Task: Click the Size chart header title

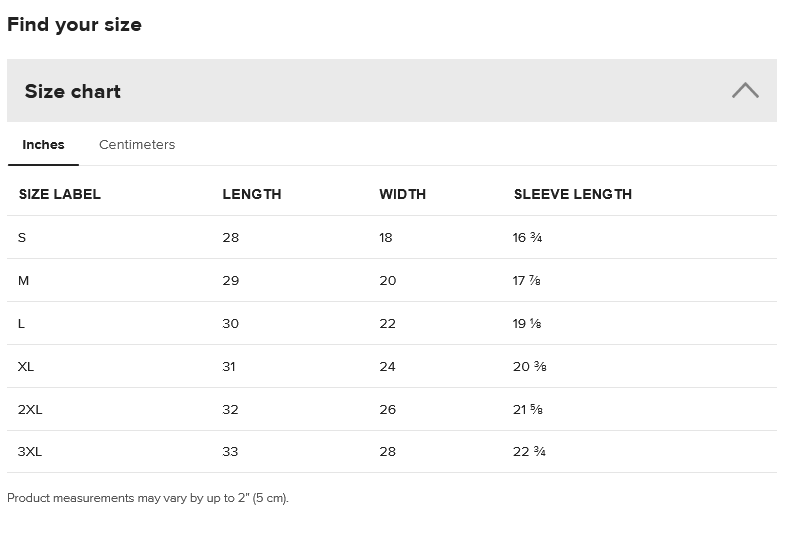Action: click(x=73, y=91)
